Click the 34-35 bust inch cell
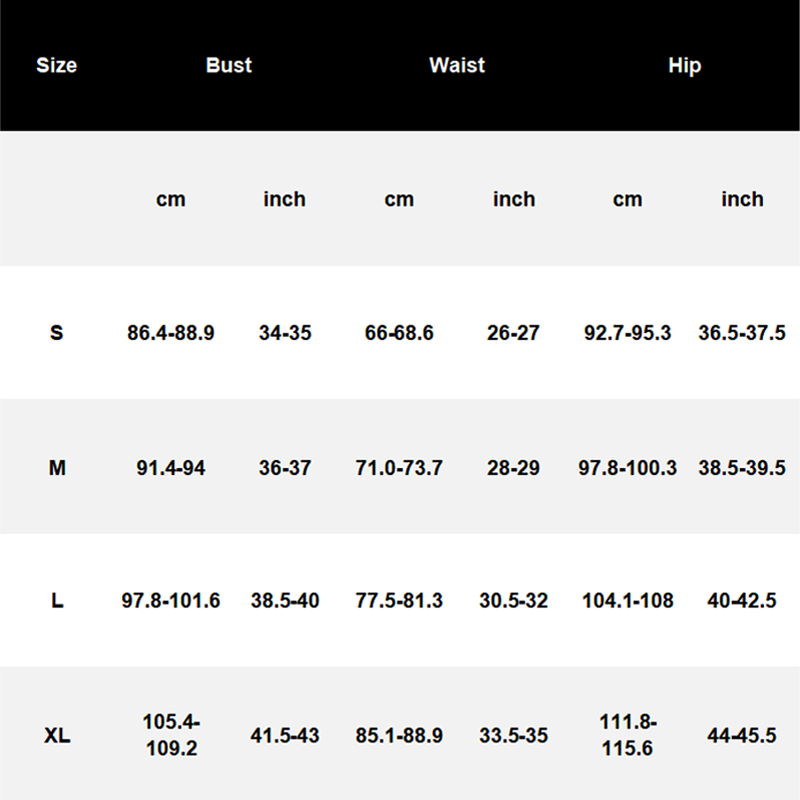 click(285, 333)
